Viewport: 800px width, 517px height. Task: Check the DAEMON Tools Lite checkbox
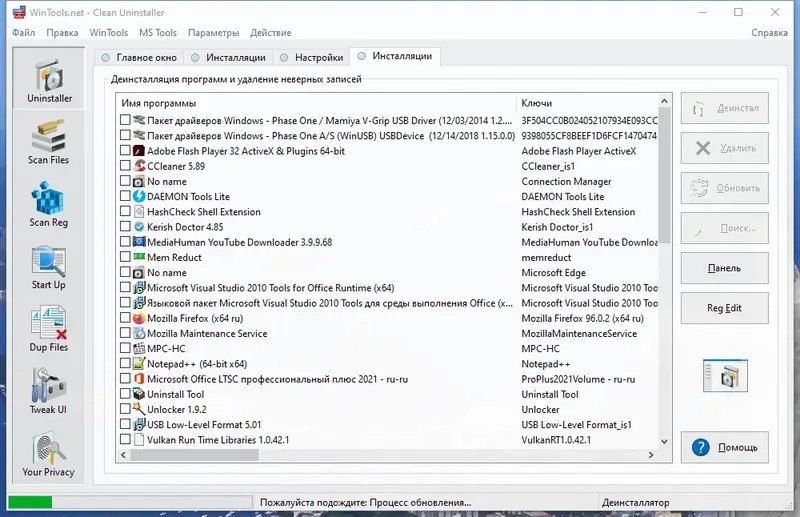pos(125,196)
